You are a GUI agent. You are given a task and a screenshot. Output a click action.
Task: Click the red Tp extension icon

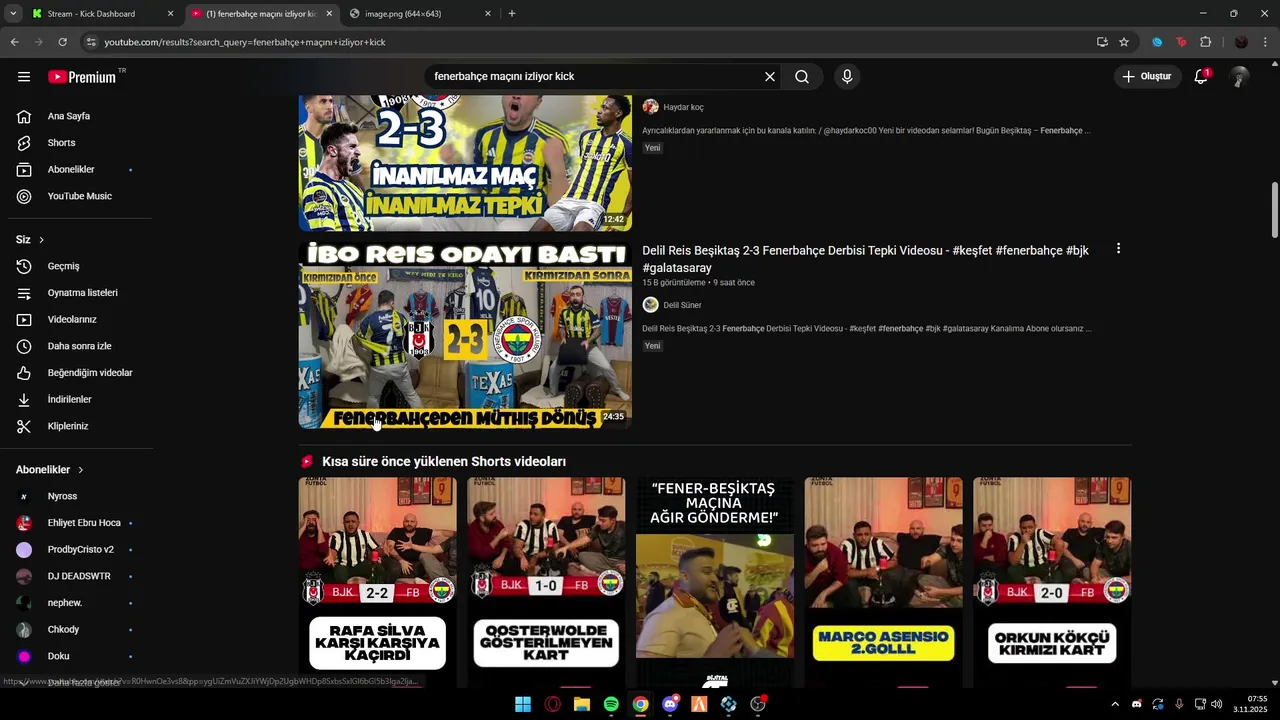pyautogui.click(x=1181, y=42)
